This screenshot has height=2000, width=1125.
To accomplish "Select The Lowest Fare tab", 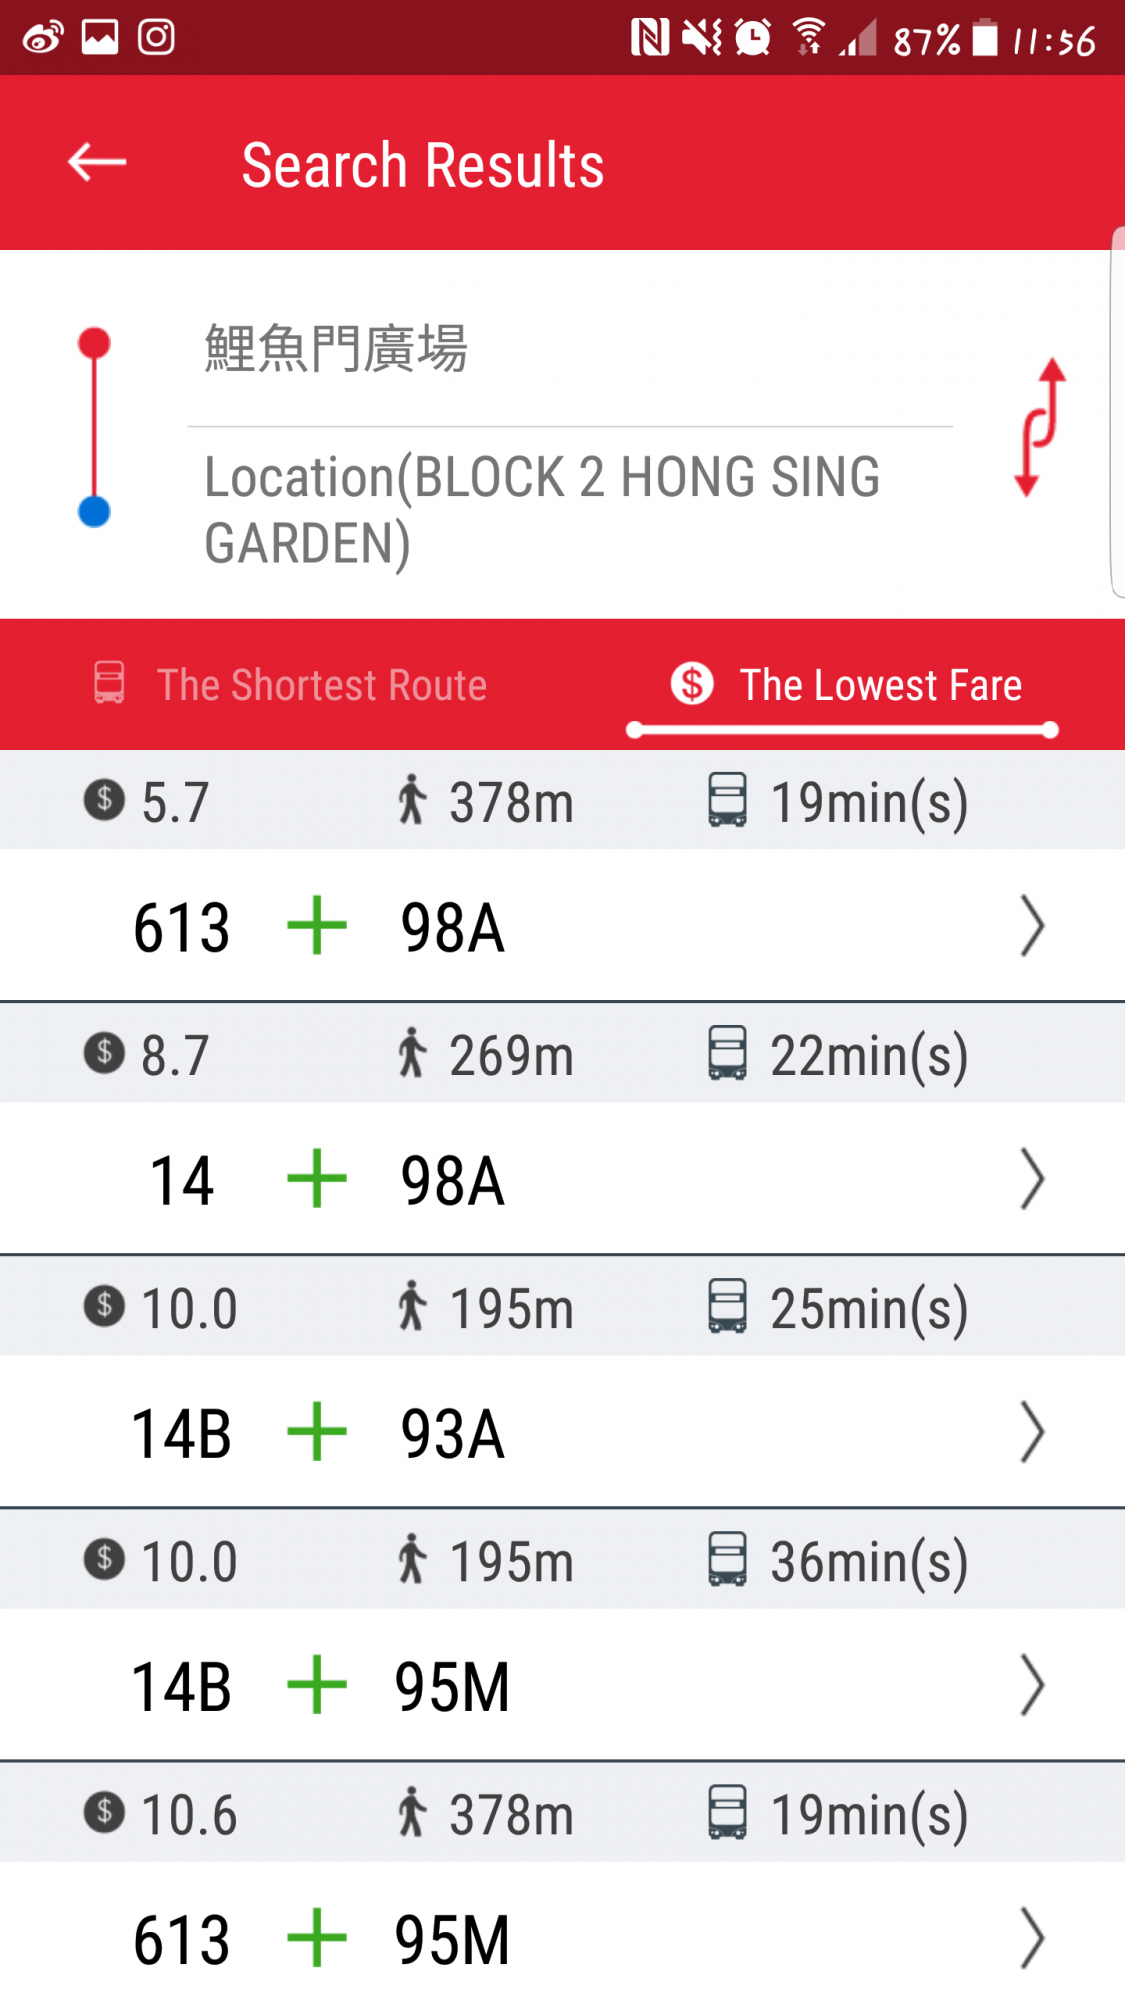I will coord(846,685).
